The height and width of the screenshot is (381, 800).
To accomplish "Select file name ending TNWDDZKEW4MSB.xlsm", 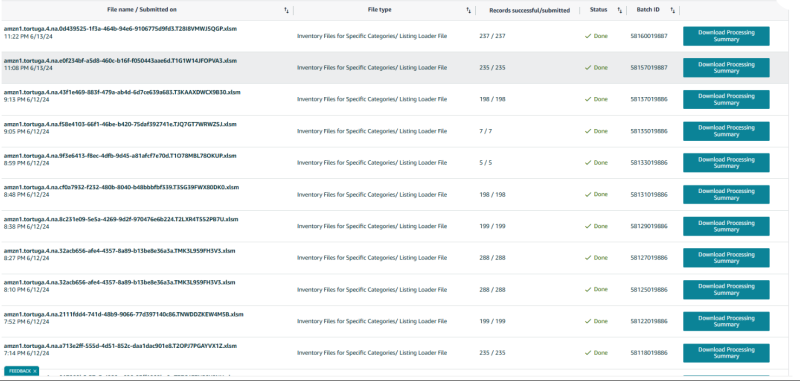I will point(123,314).
